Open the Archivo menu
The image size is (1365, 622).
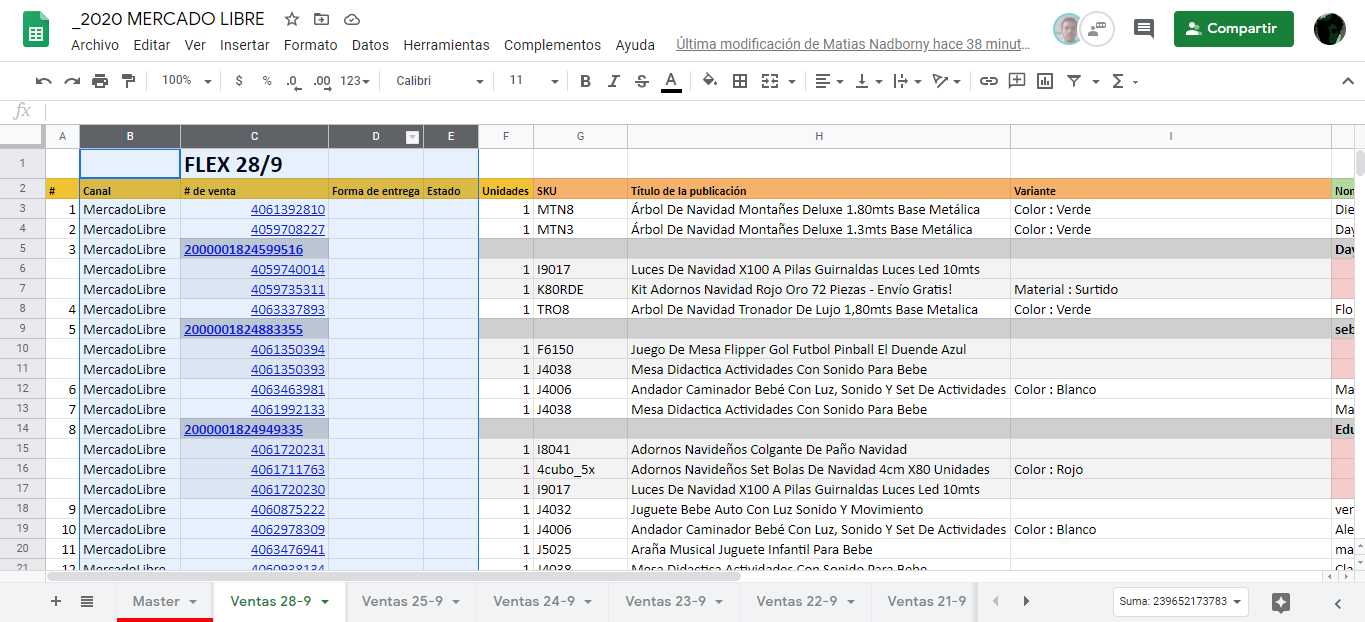95,45
